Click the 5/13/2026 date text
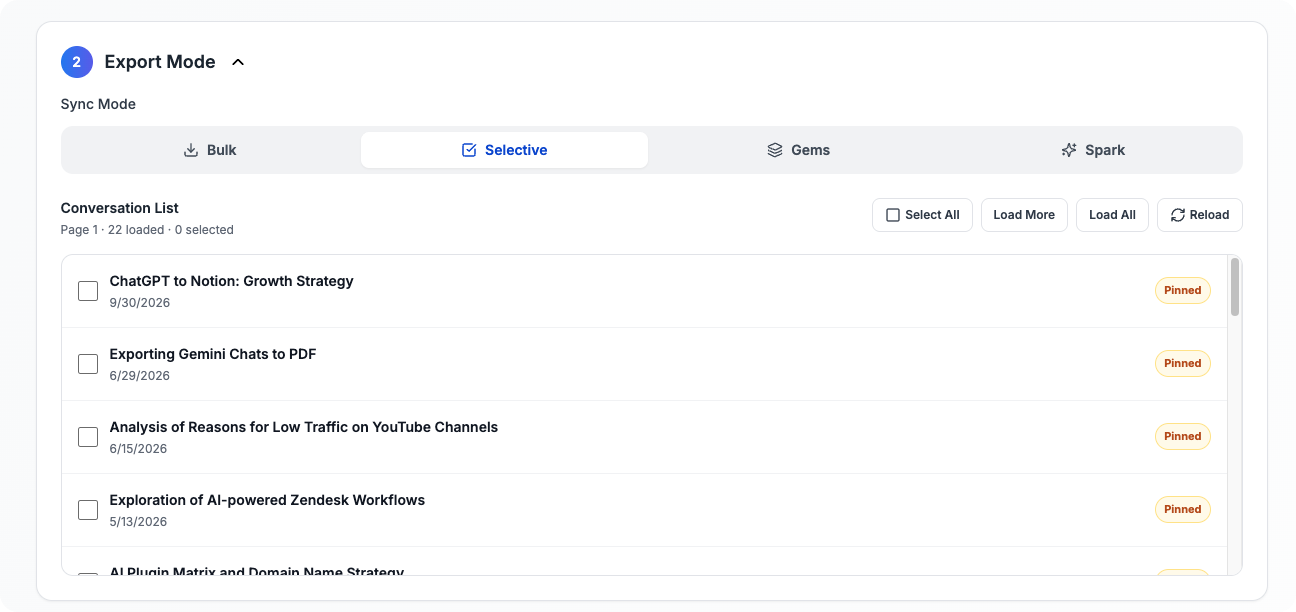 click(139, 522)
